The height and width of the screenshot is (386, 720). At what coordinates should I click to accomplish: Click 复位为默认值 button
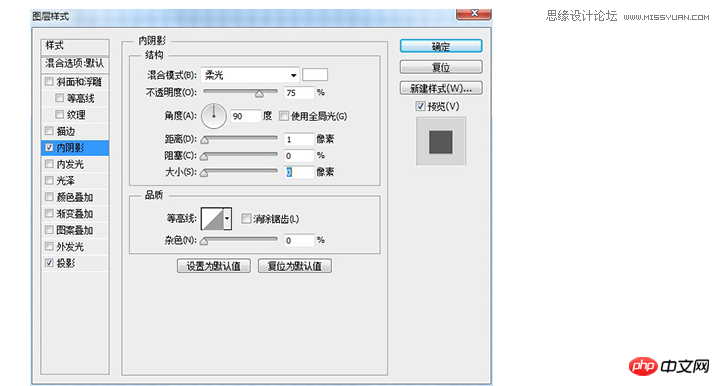(x=295, y=266)
